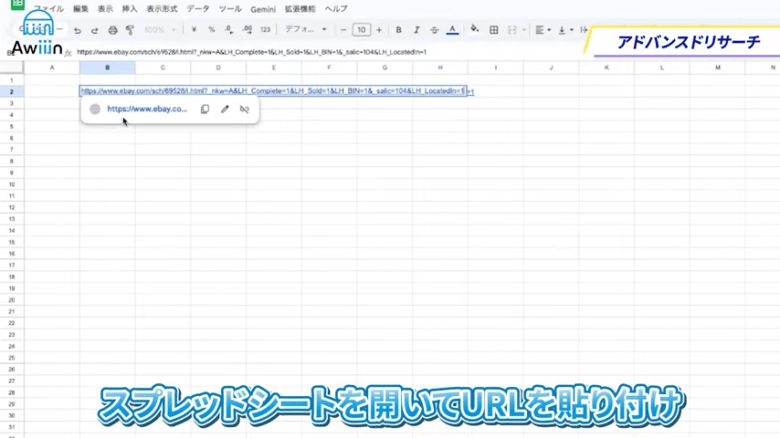Apply percent number format
This screenshot has width=780, height=438.
(x=211, y=30)
